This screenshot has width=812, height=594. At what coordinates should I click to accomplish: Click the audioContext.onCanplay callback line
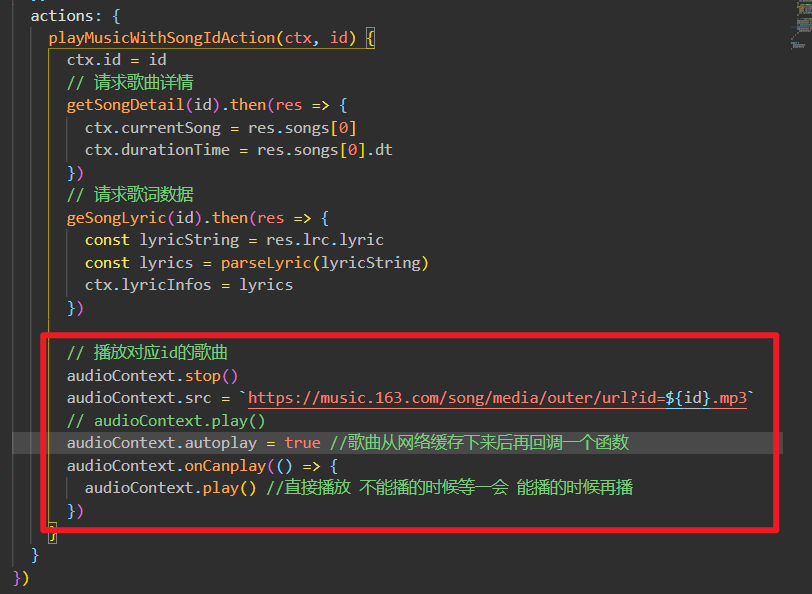tap(202, 466)
